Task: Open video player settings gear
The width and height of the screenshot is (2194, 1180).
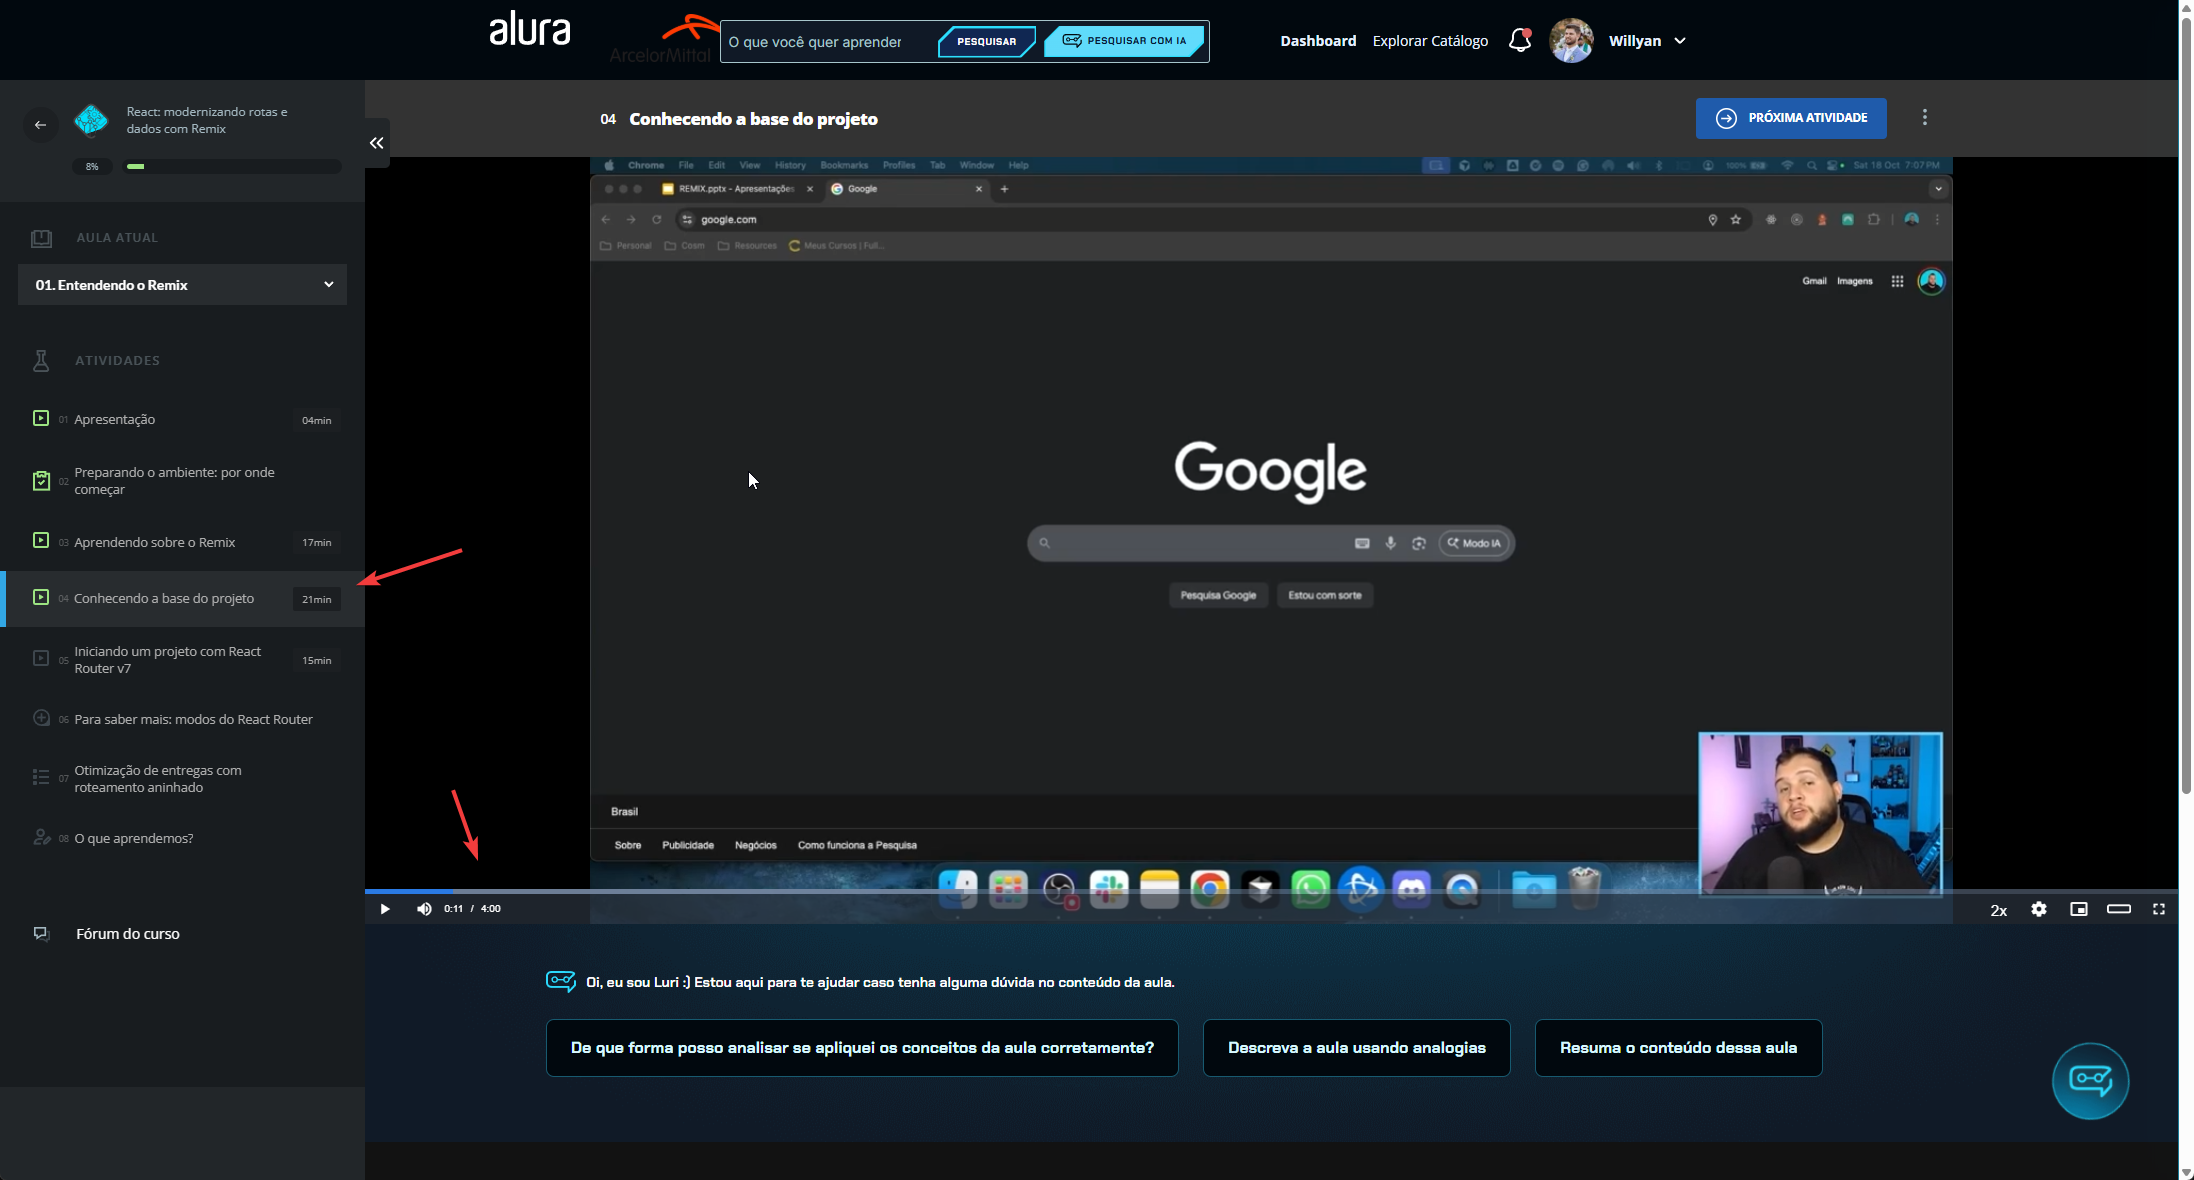Action: 2039,910
